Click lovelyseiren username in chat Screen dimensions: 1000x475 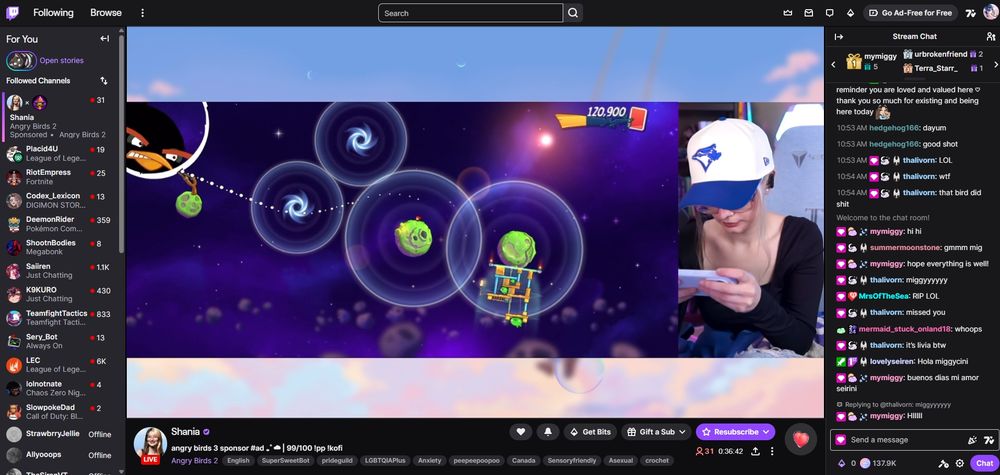[x=893, y=362]
